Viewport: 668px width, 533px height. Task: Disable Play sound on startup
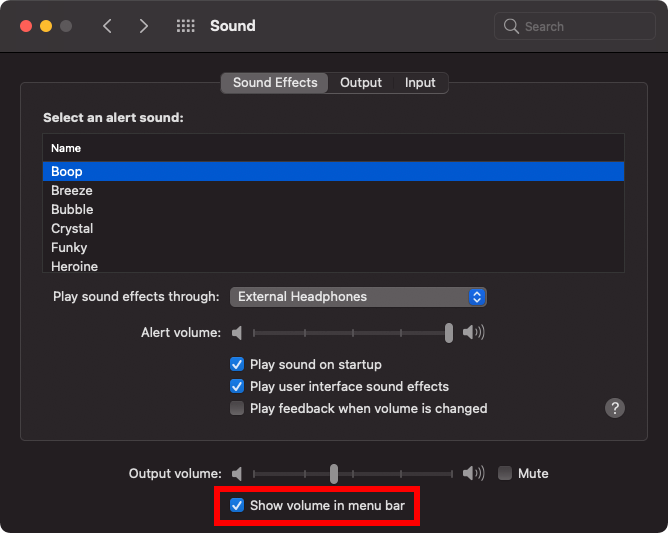click(237, 364)
